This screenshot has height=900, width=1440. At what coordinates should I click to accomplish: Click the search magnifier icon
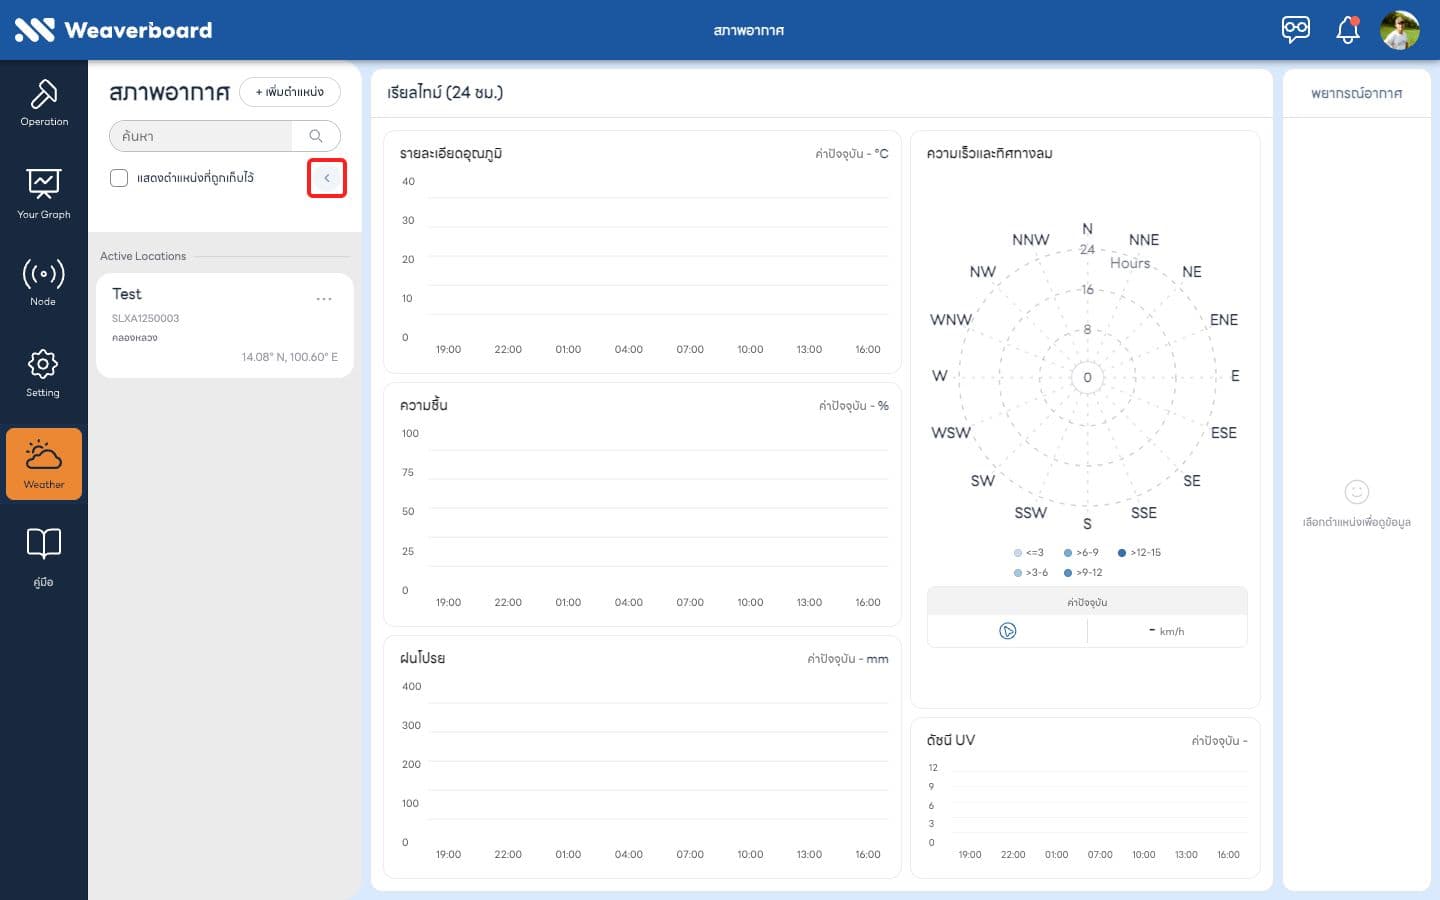click(x=316, y=136)
